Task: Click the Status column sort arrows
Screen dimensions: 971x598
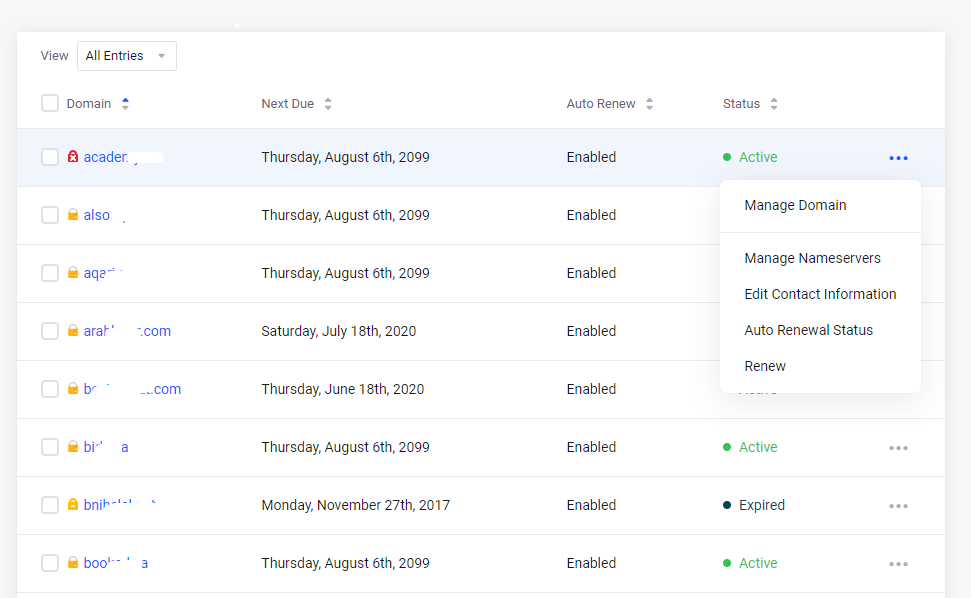Action: pyautogui.click(x=773, y=104)
